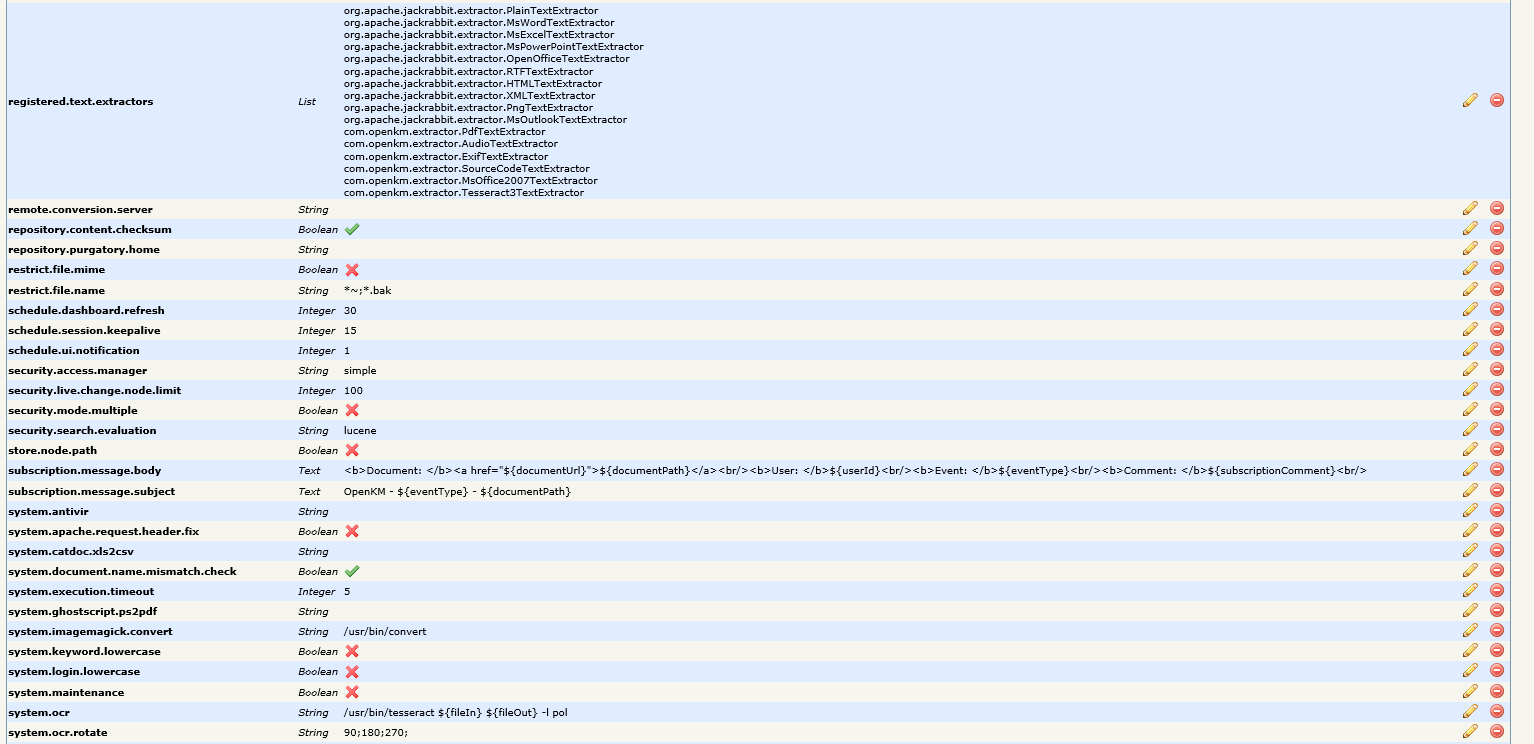The width and height of the screenshot is (1534, 744).
Task: Click the restrict.file.mime red cross
Action: point(352,270)
